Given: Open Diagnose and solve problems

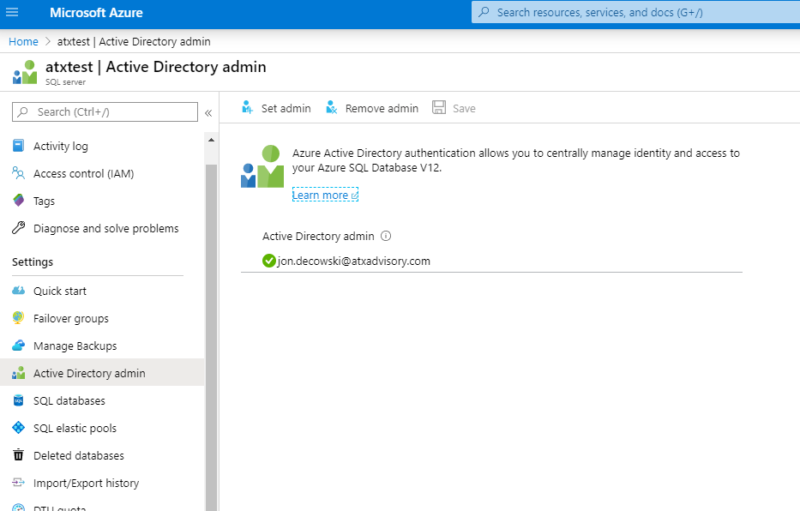Looking at the screenshot, I should (106, 228).
